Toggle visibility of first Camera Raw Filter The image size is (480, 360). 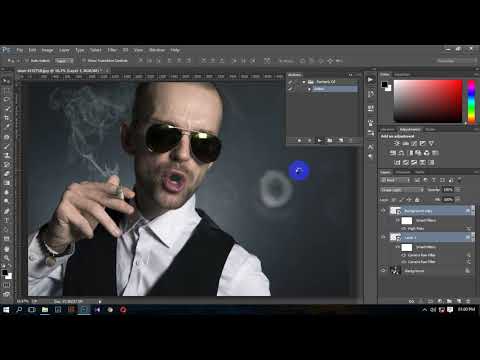[404, 255]
